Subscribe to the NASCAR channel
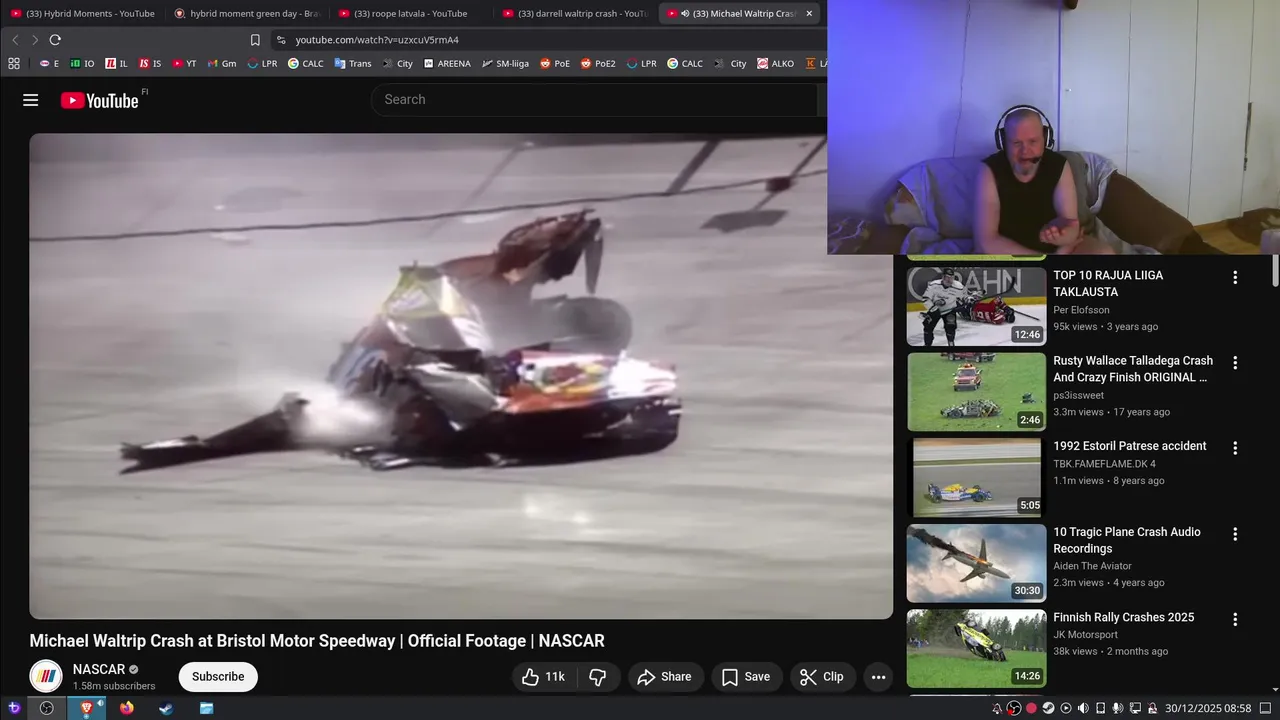The height and width of the screenshot is (720, 1280). click(218, 677)
